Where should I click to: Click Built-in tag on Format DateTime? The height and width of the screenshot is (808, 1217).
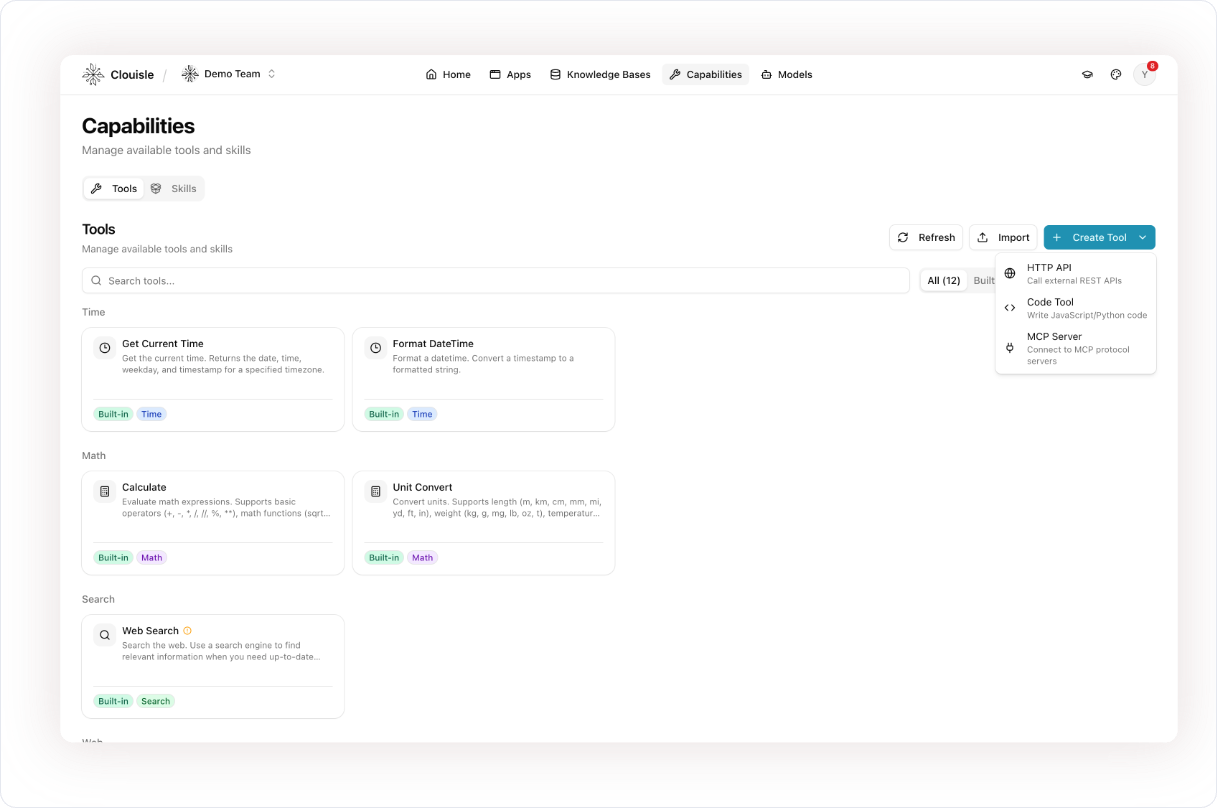coord(384,414)
